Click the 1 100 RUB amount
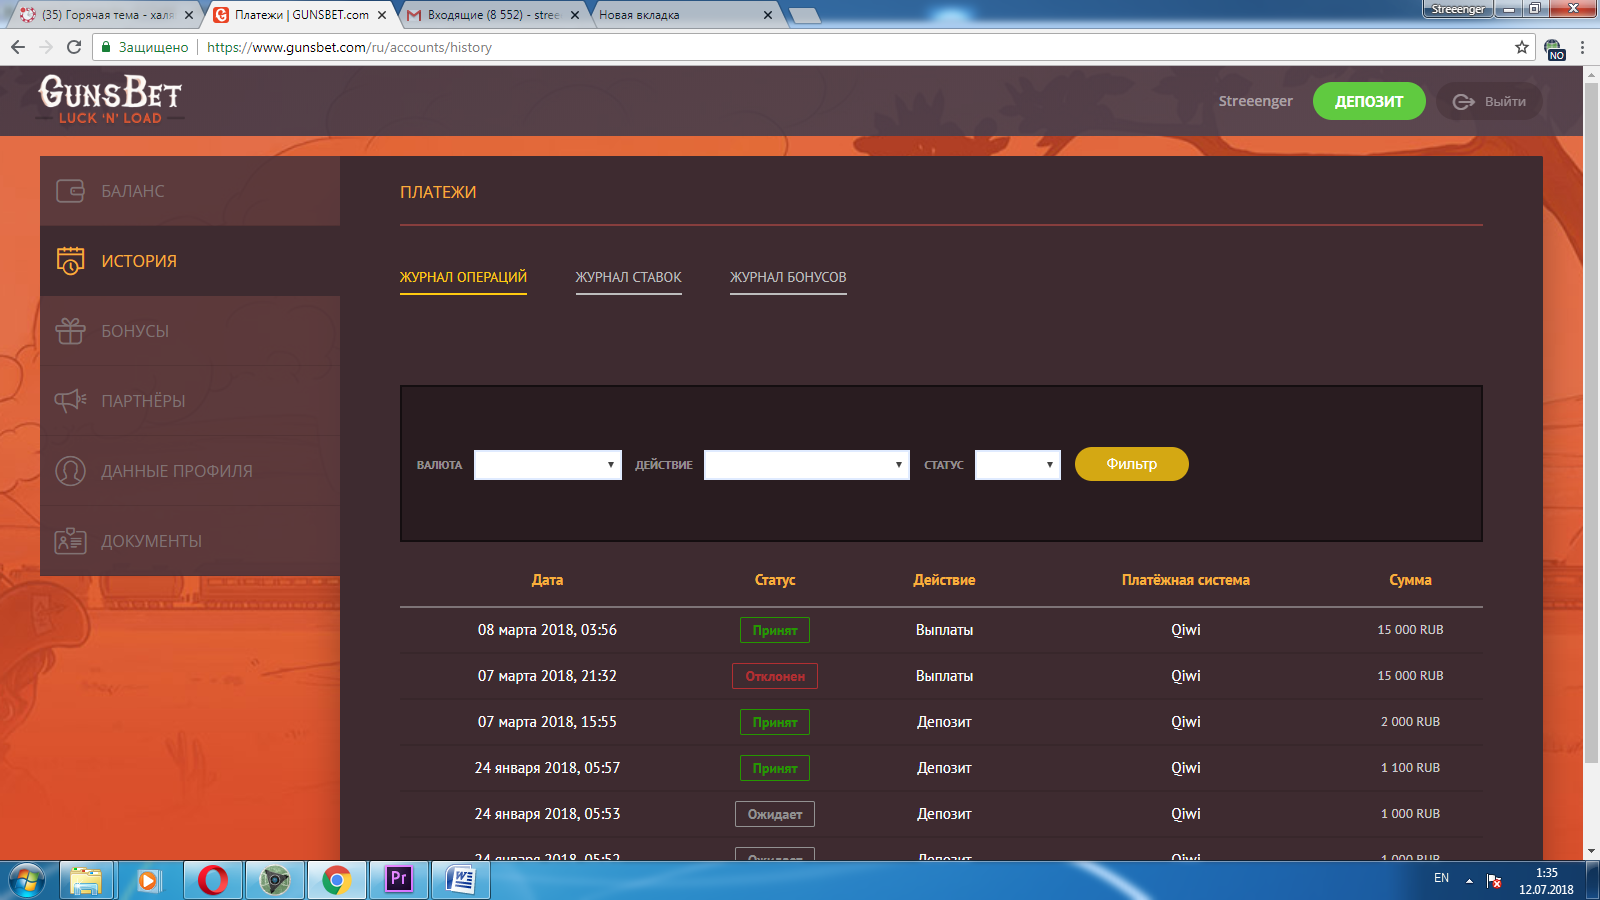This screenshot has height=900, width=1600. (x=1410, y=768)
